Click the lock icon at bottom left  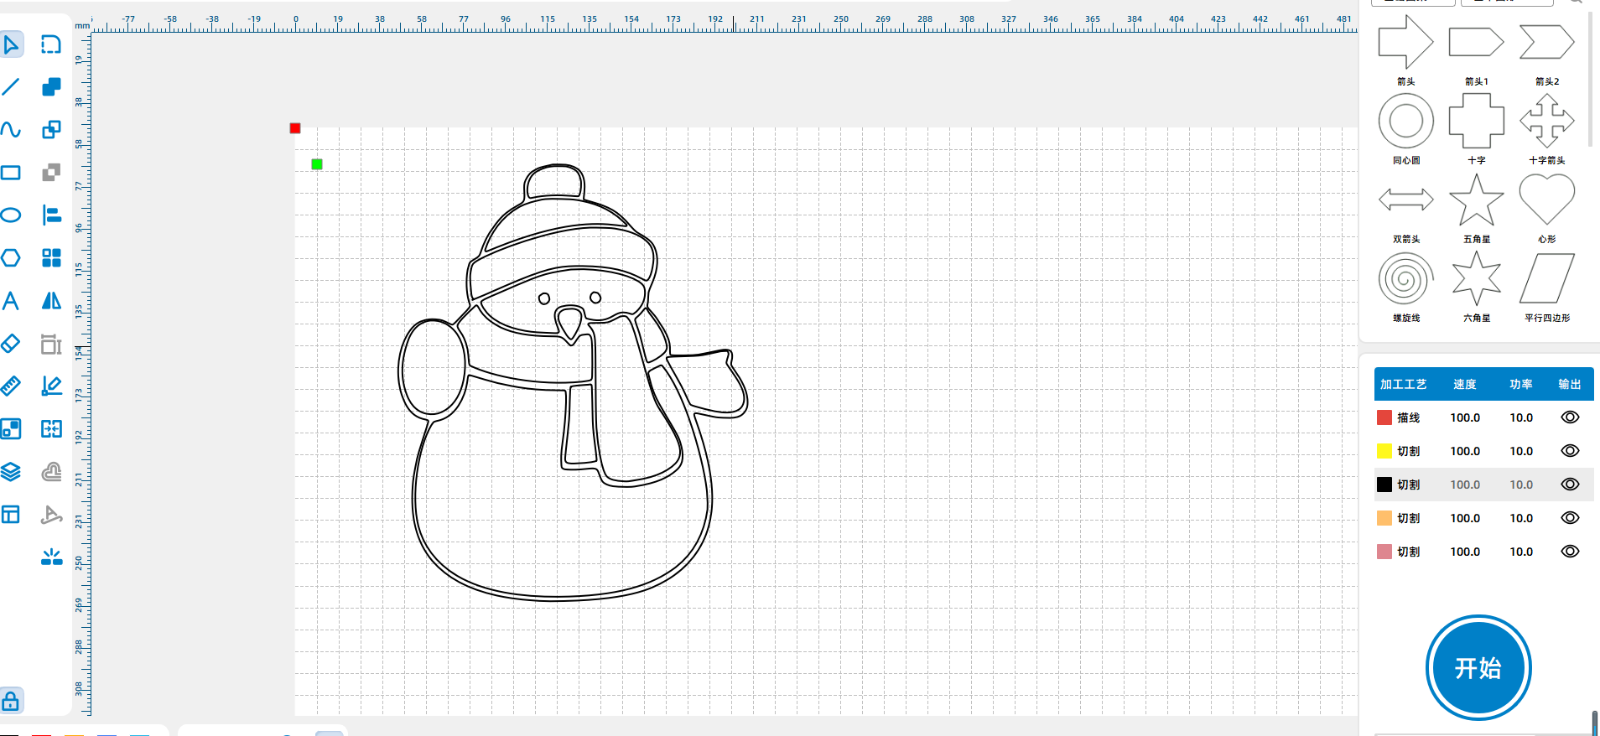(x=11, y=701)
